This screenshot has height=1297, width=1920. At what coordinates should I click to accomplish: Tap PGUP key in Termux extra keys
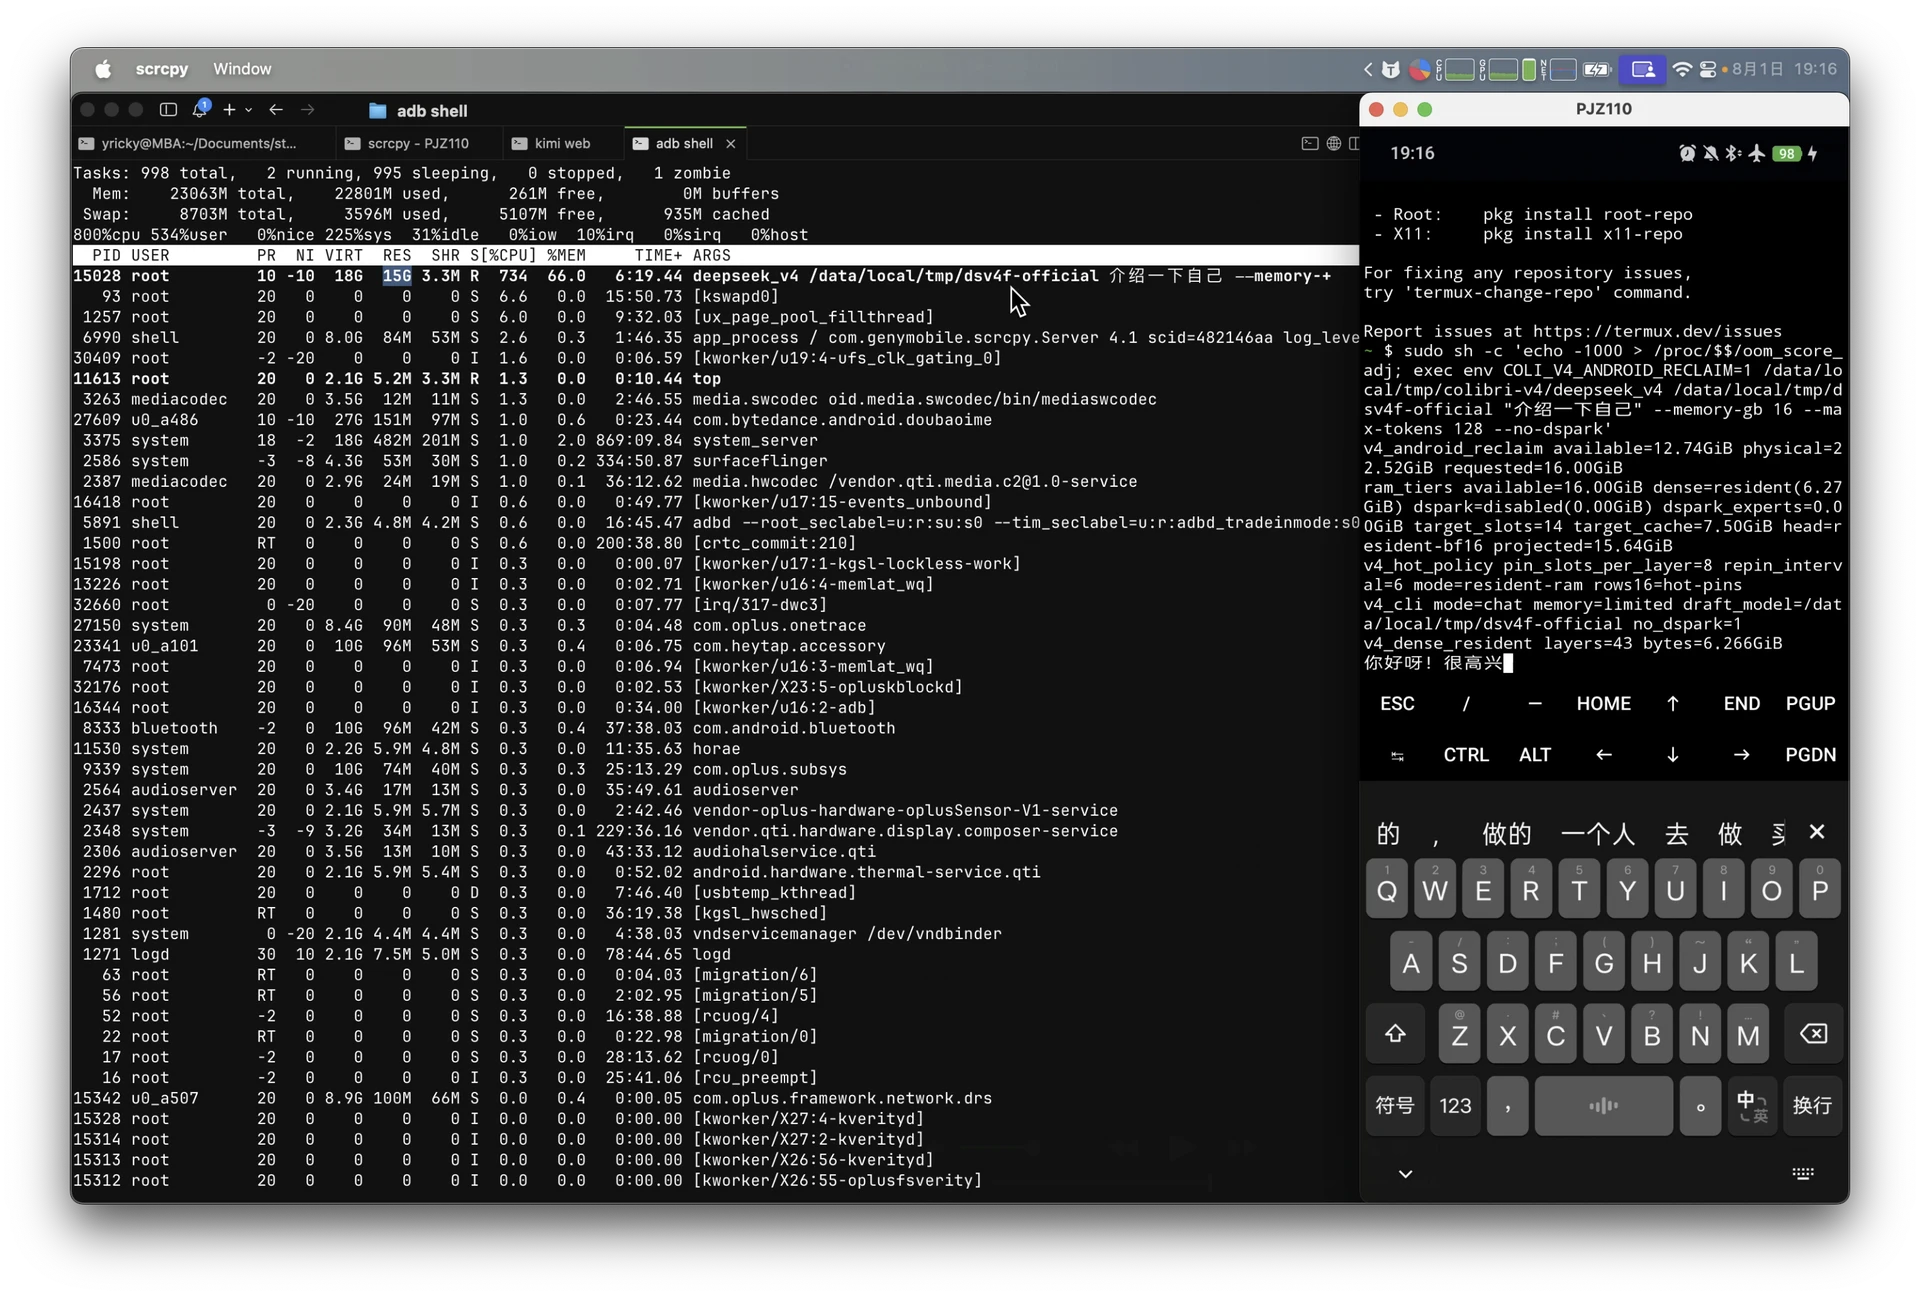click(x=1810, y=703)
